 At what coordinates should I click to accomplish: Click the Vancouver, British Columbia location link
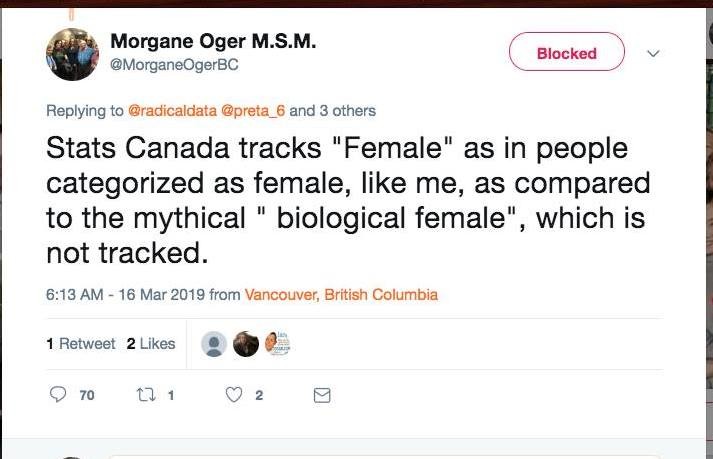341,295
